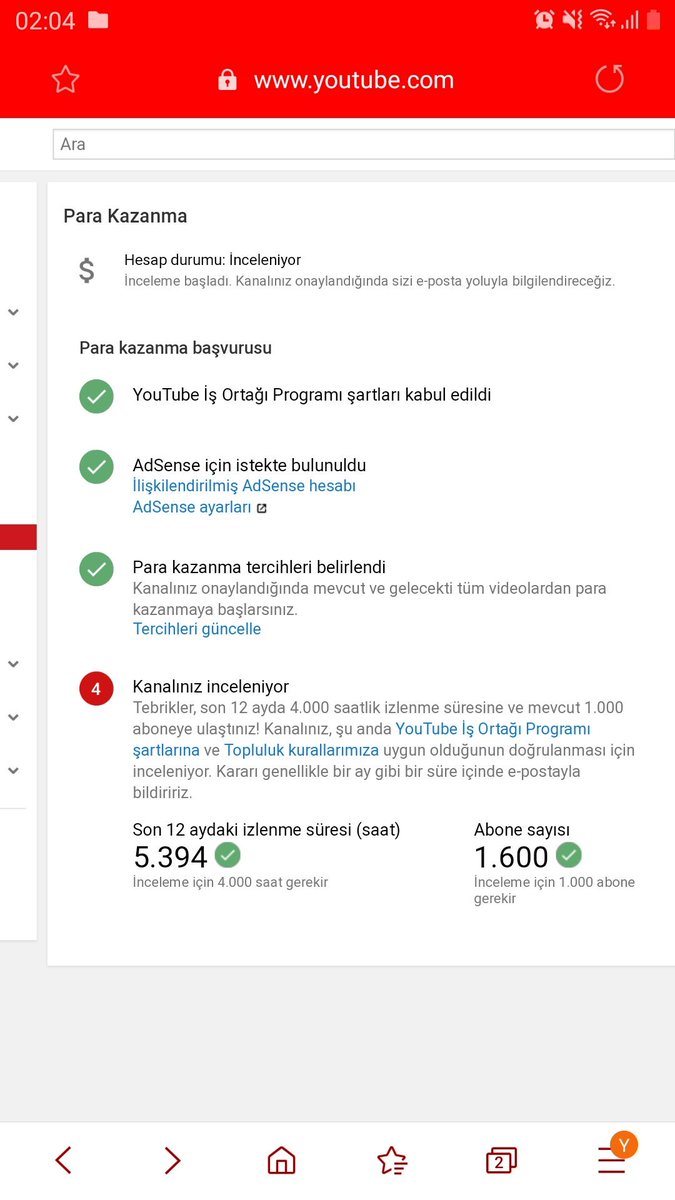Open the AdSense ayarları link
The height and width of the screenshot is (1200, 675).
(192, 508)
